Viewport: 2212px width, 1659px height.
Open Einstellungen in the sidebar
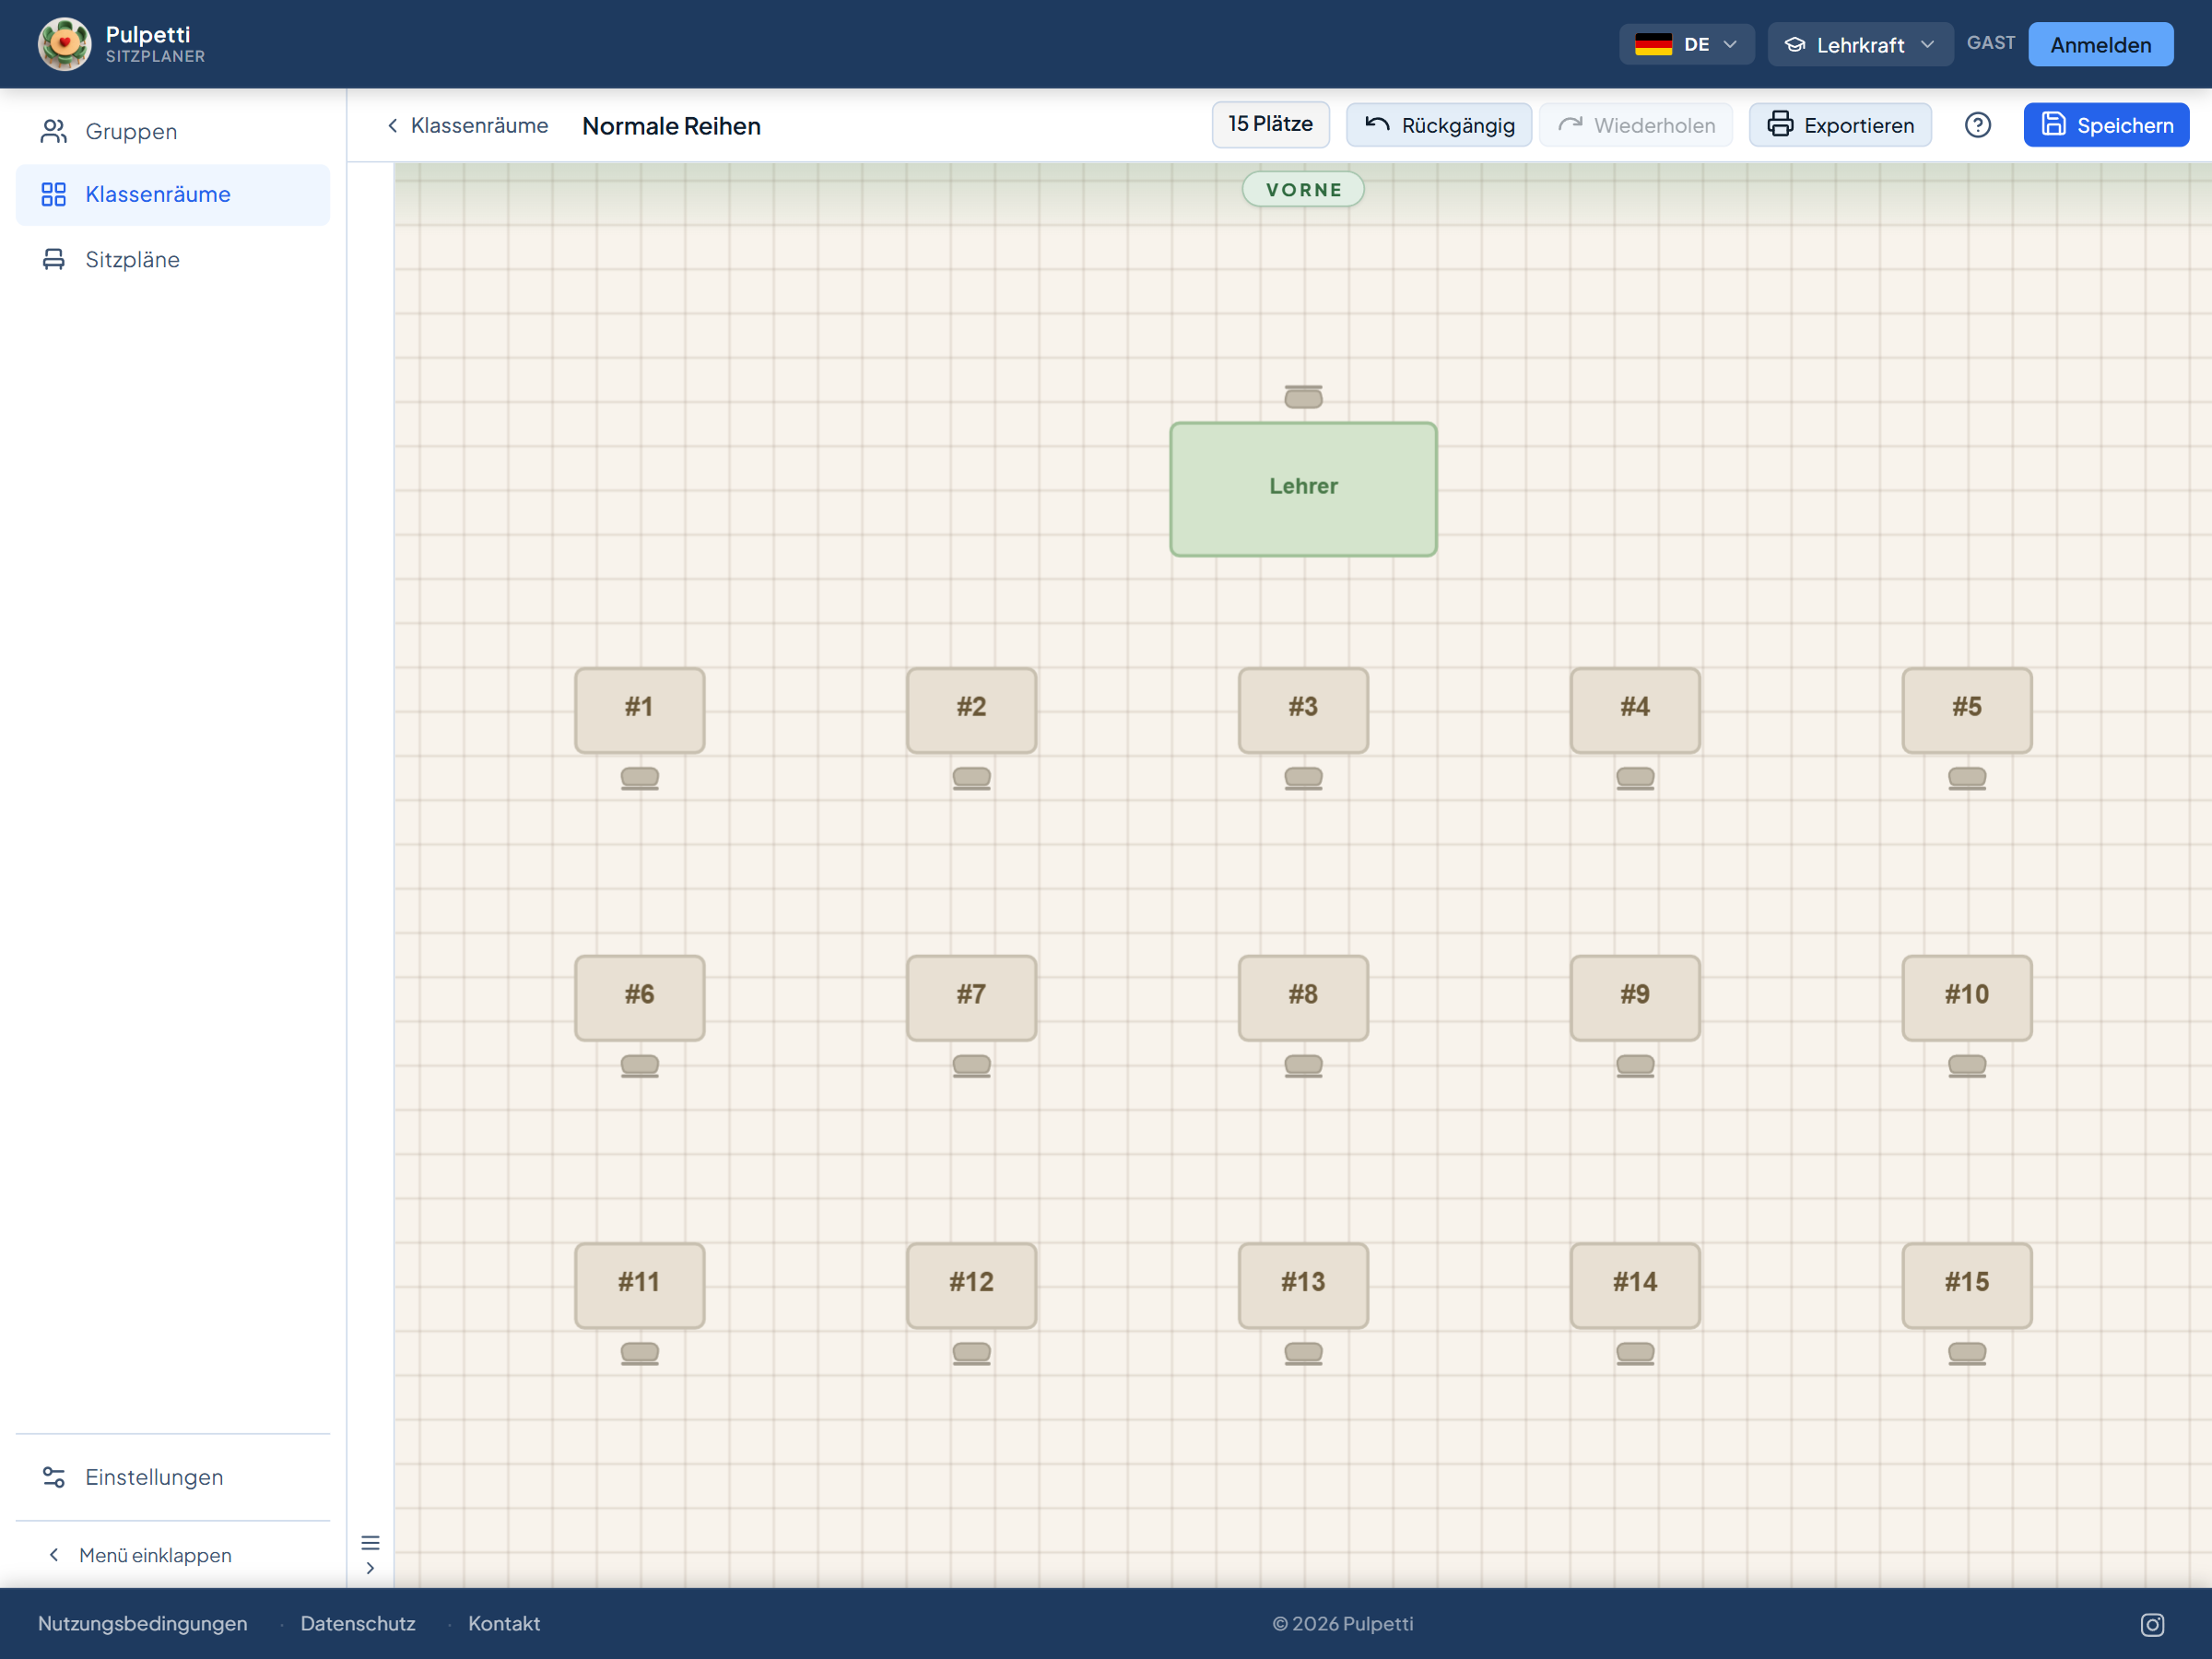click(x=173, y=1477)
